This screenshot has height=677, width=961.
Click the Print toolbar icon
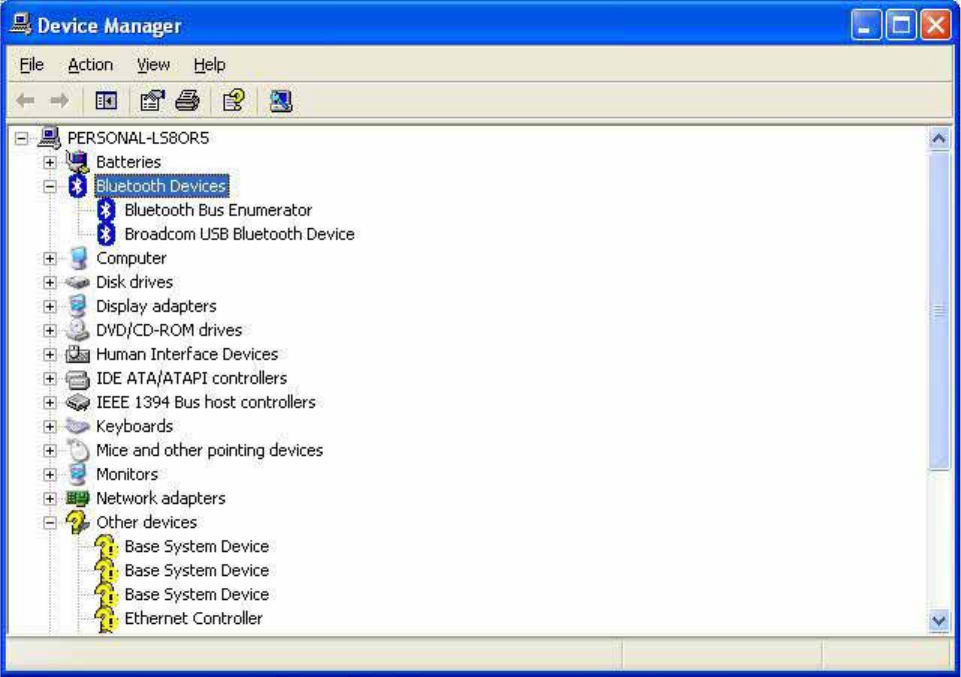pyautogui.click(x=188, y=100)
